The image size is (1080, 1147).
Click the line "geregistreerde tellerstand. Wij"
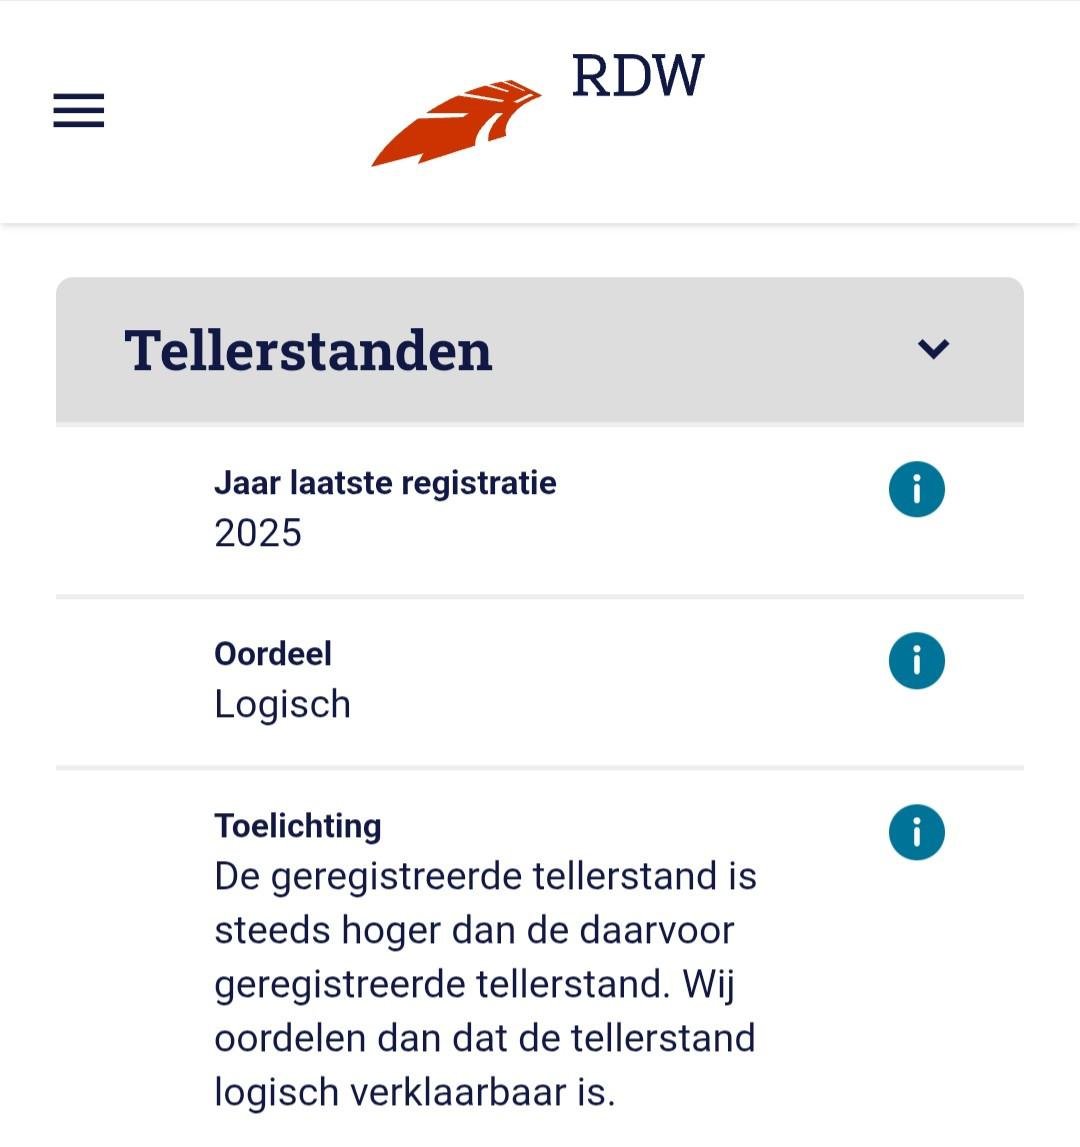[x=474, y=985]
